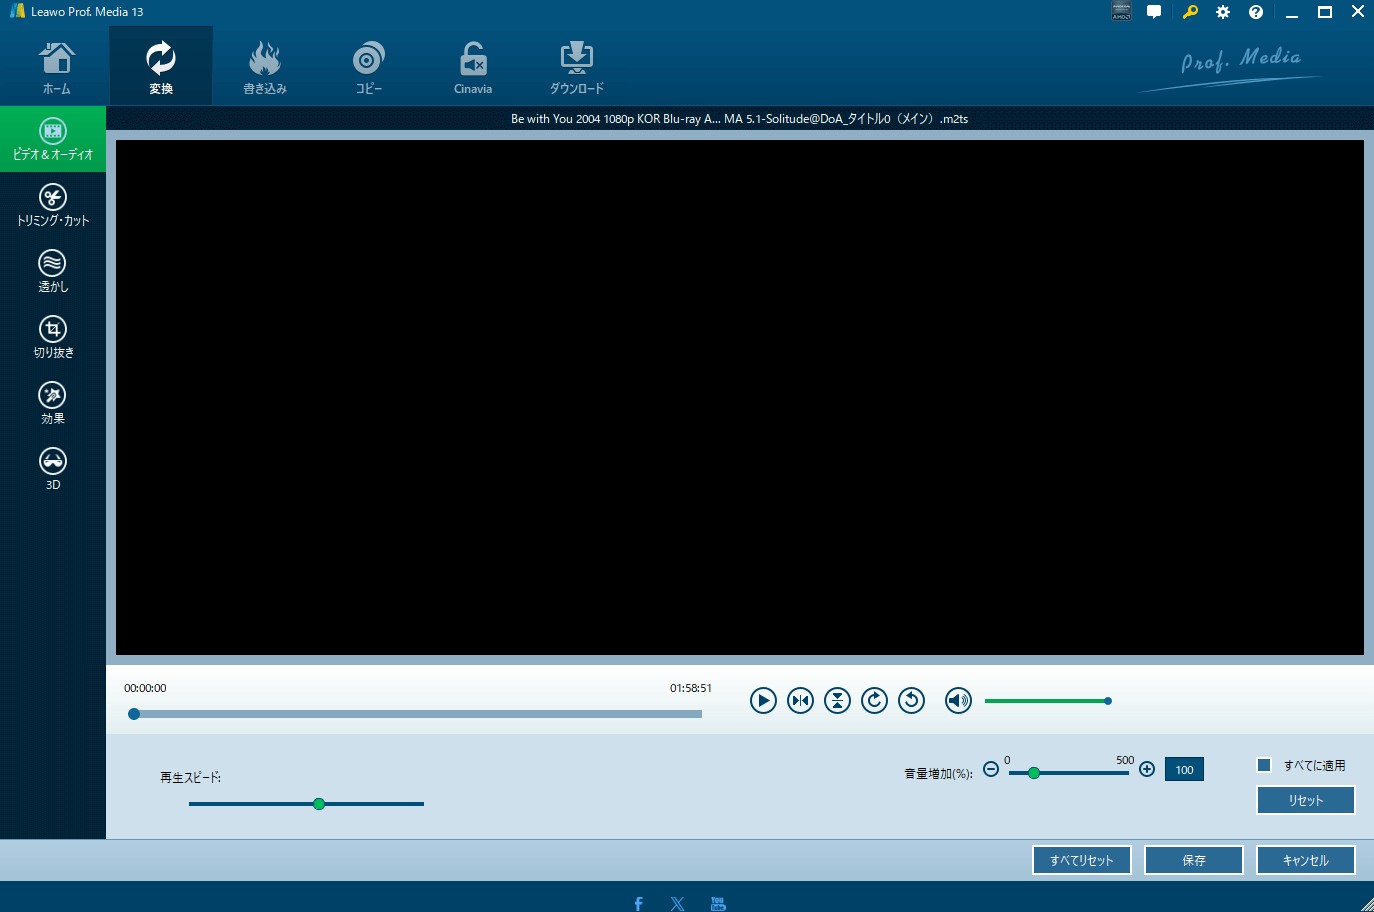The height and width of the screenshot is (912, 1374).
Task: Open the 3D settings tab
Action: tap(53, 469)
